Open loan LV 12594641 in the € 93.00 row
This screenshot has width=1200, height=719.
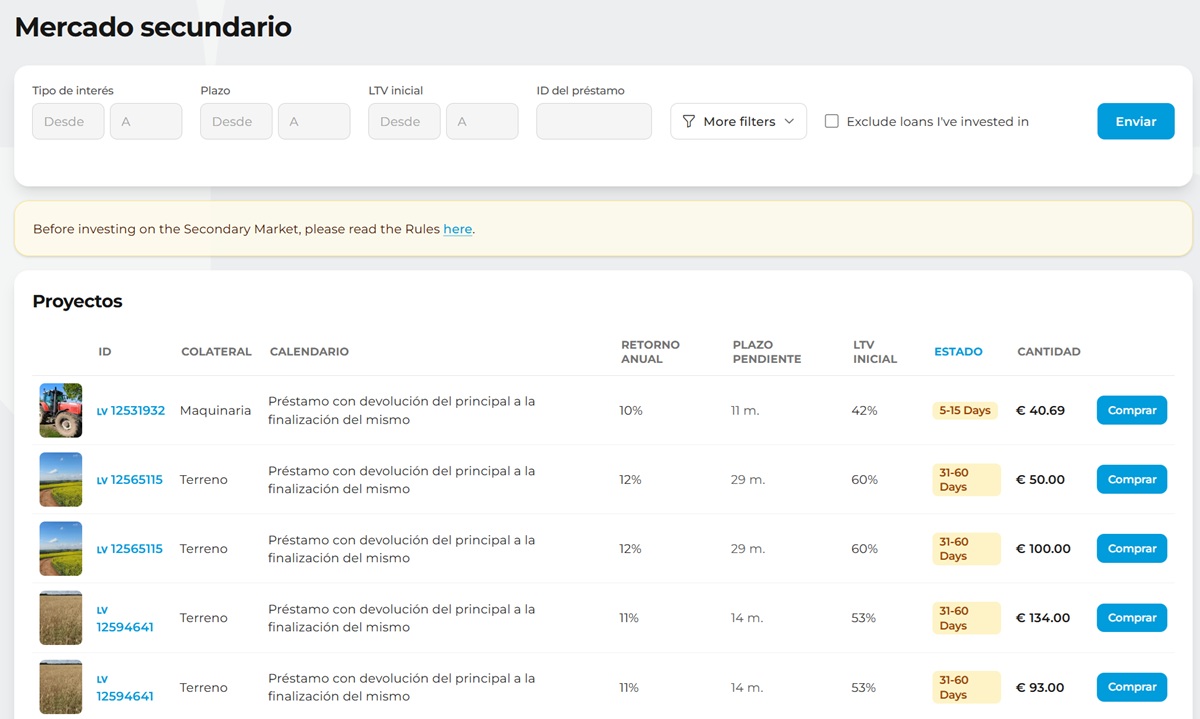pyautogui.click(x=125, y=687)
